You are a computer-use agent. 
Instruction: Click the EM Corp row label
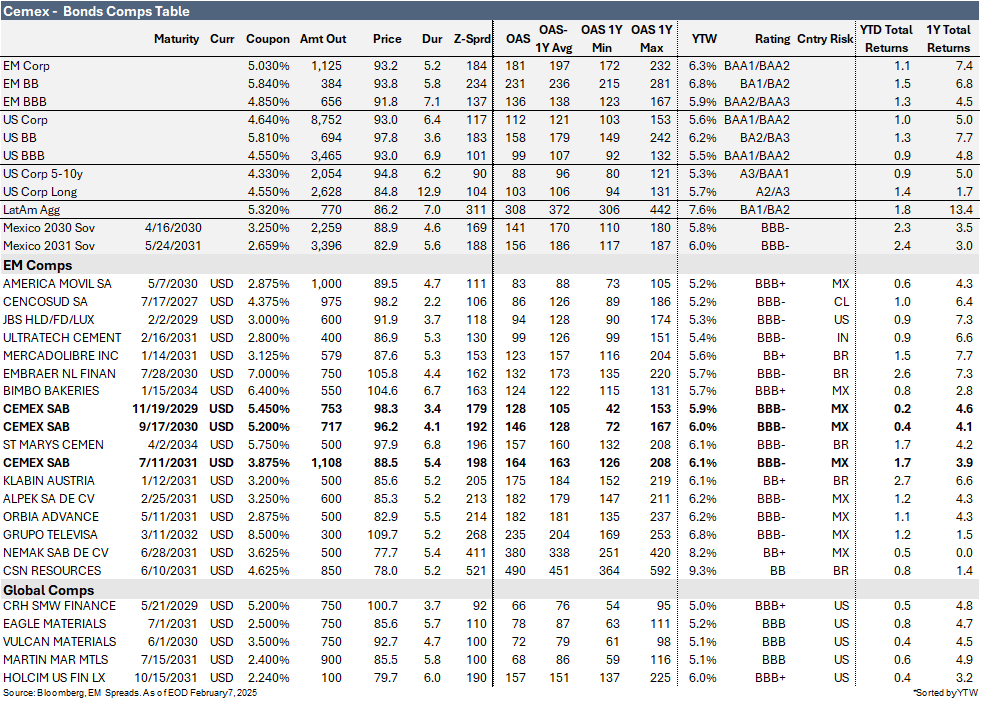point(26,66)
